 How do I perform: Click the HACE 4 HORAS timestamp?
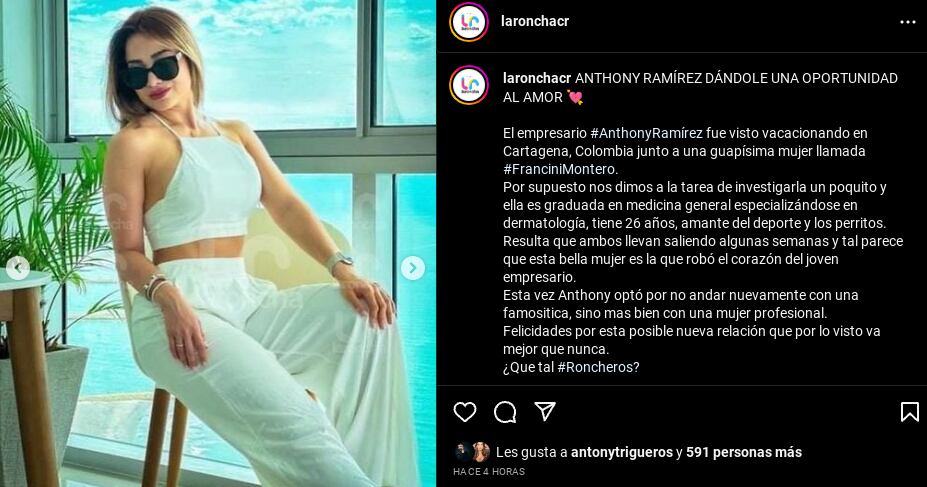(489, 472)
